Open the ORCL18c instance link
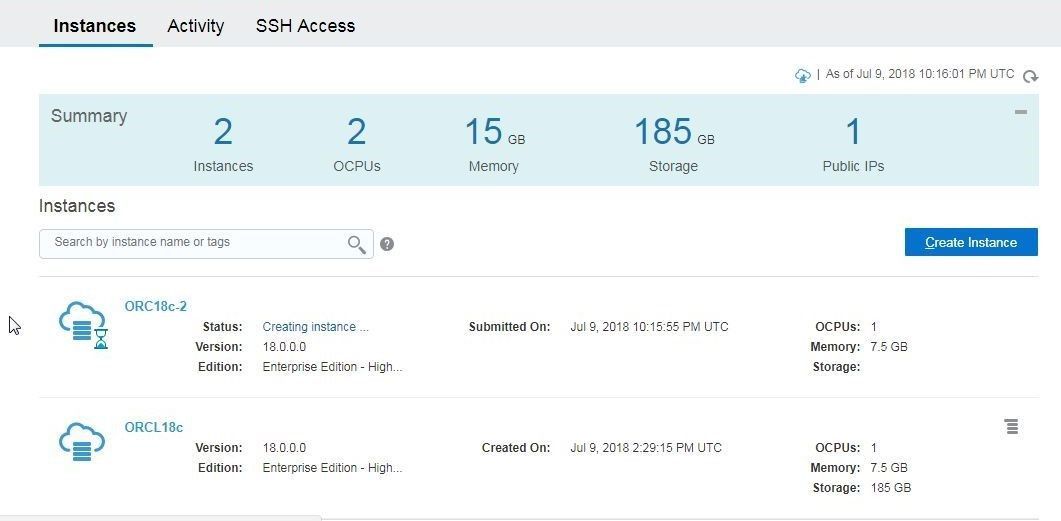The height and width of the screenshot is (521, 1061). point(154,428)
